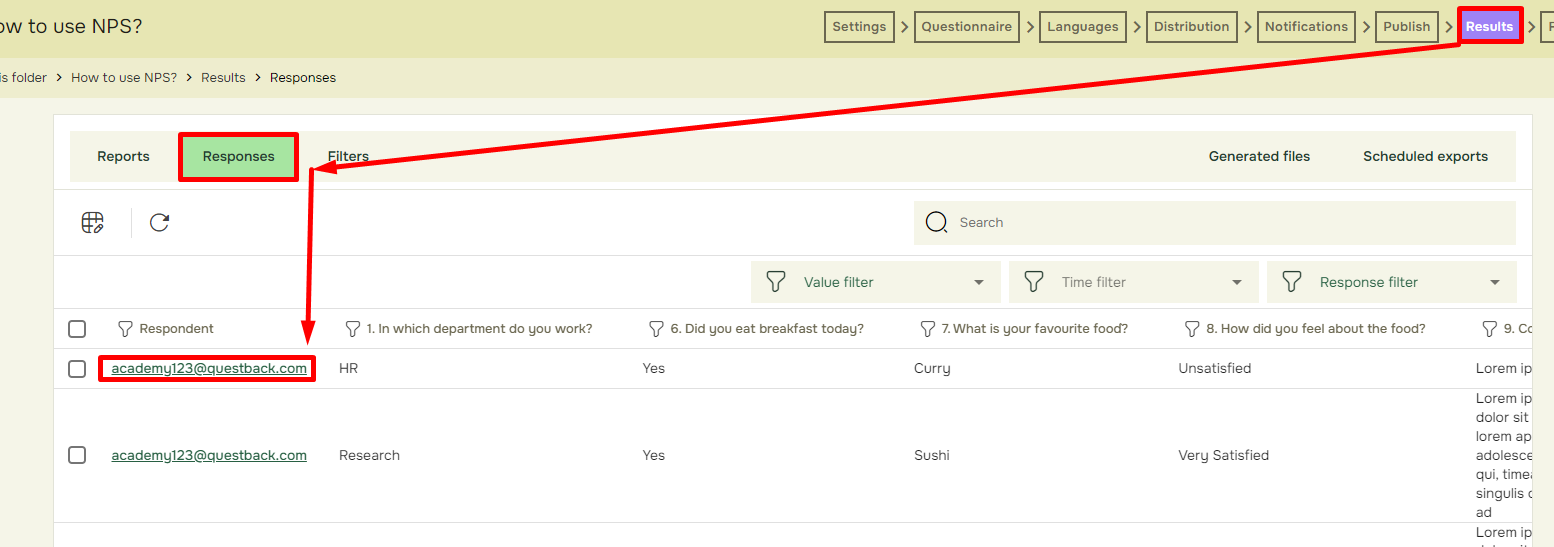Click funnel icon for breakfast question column
The width and height of the screenshot is (1554, 547).
point(656,329)
